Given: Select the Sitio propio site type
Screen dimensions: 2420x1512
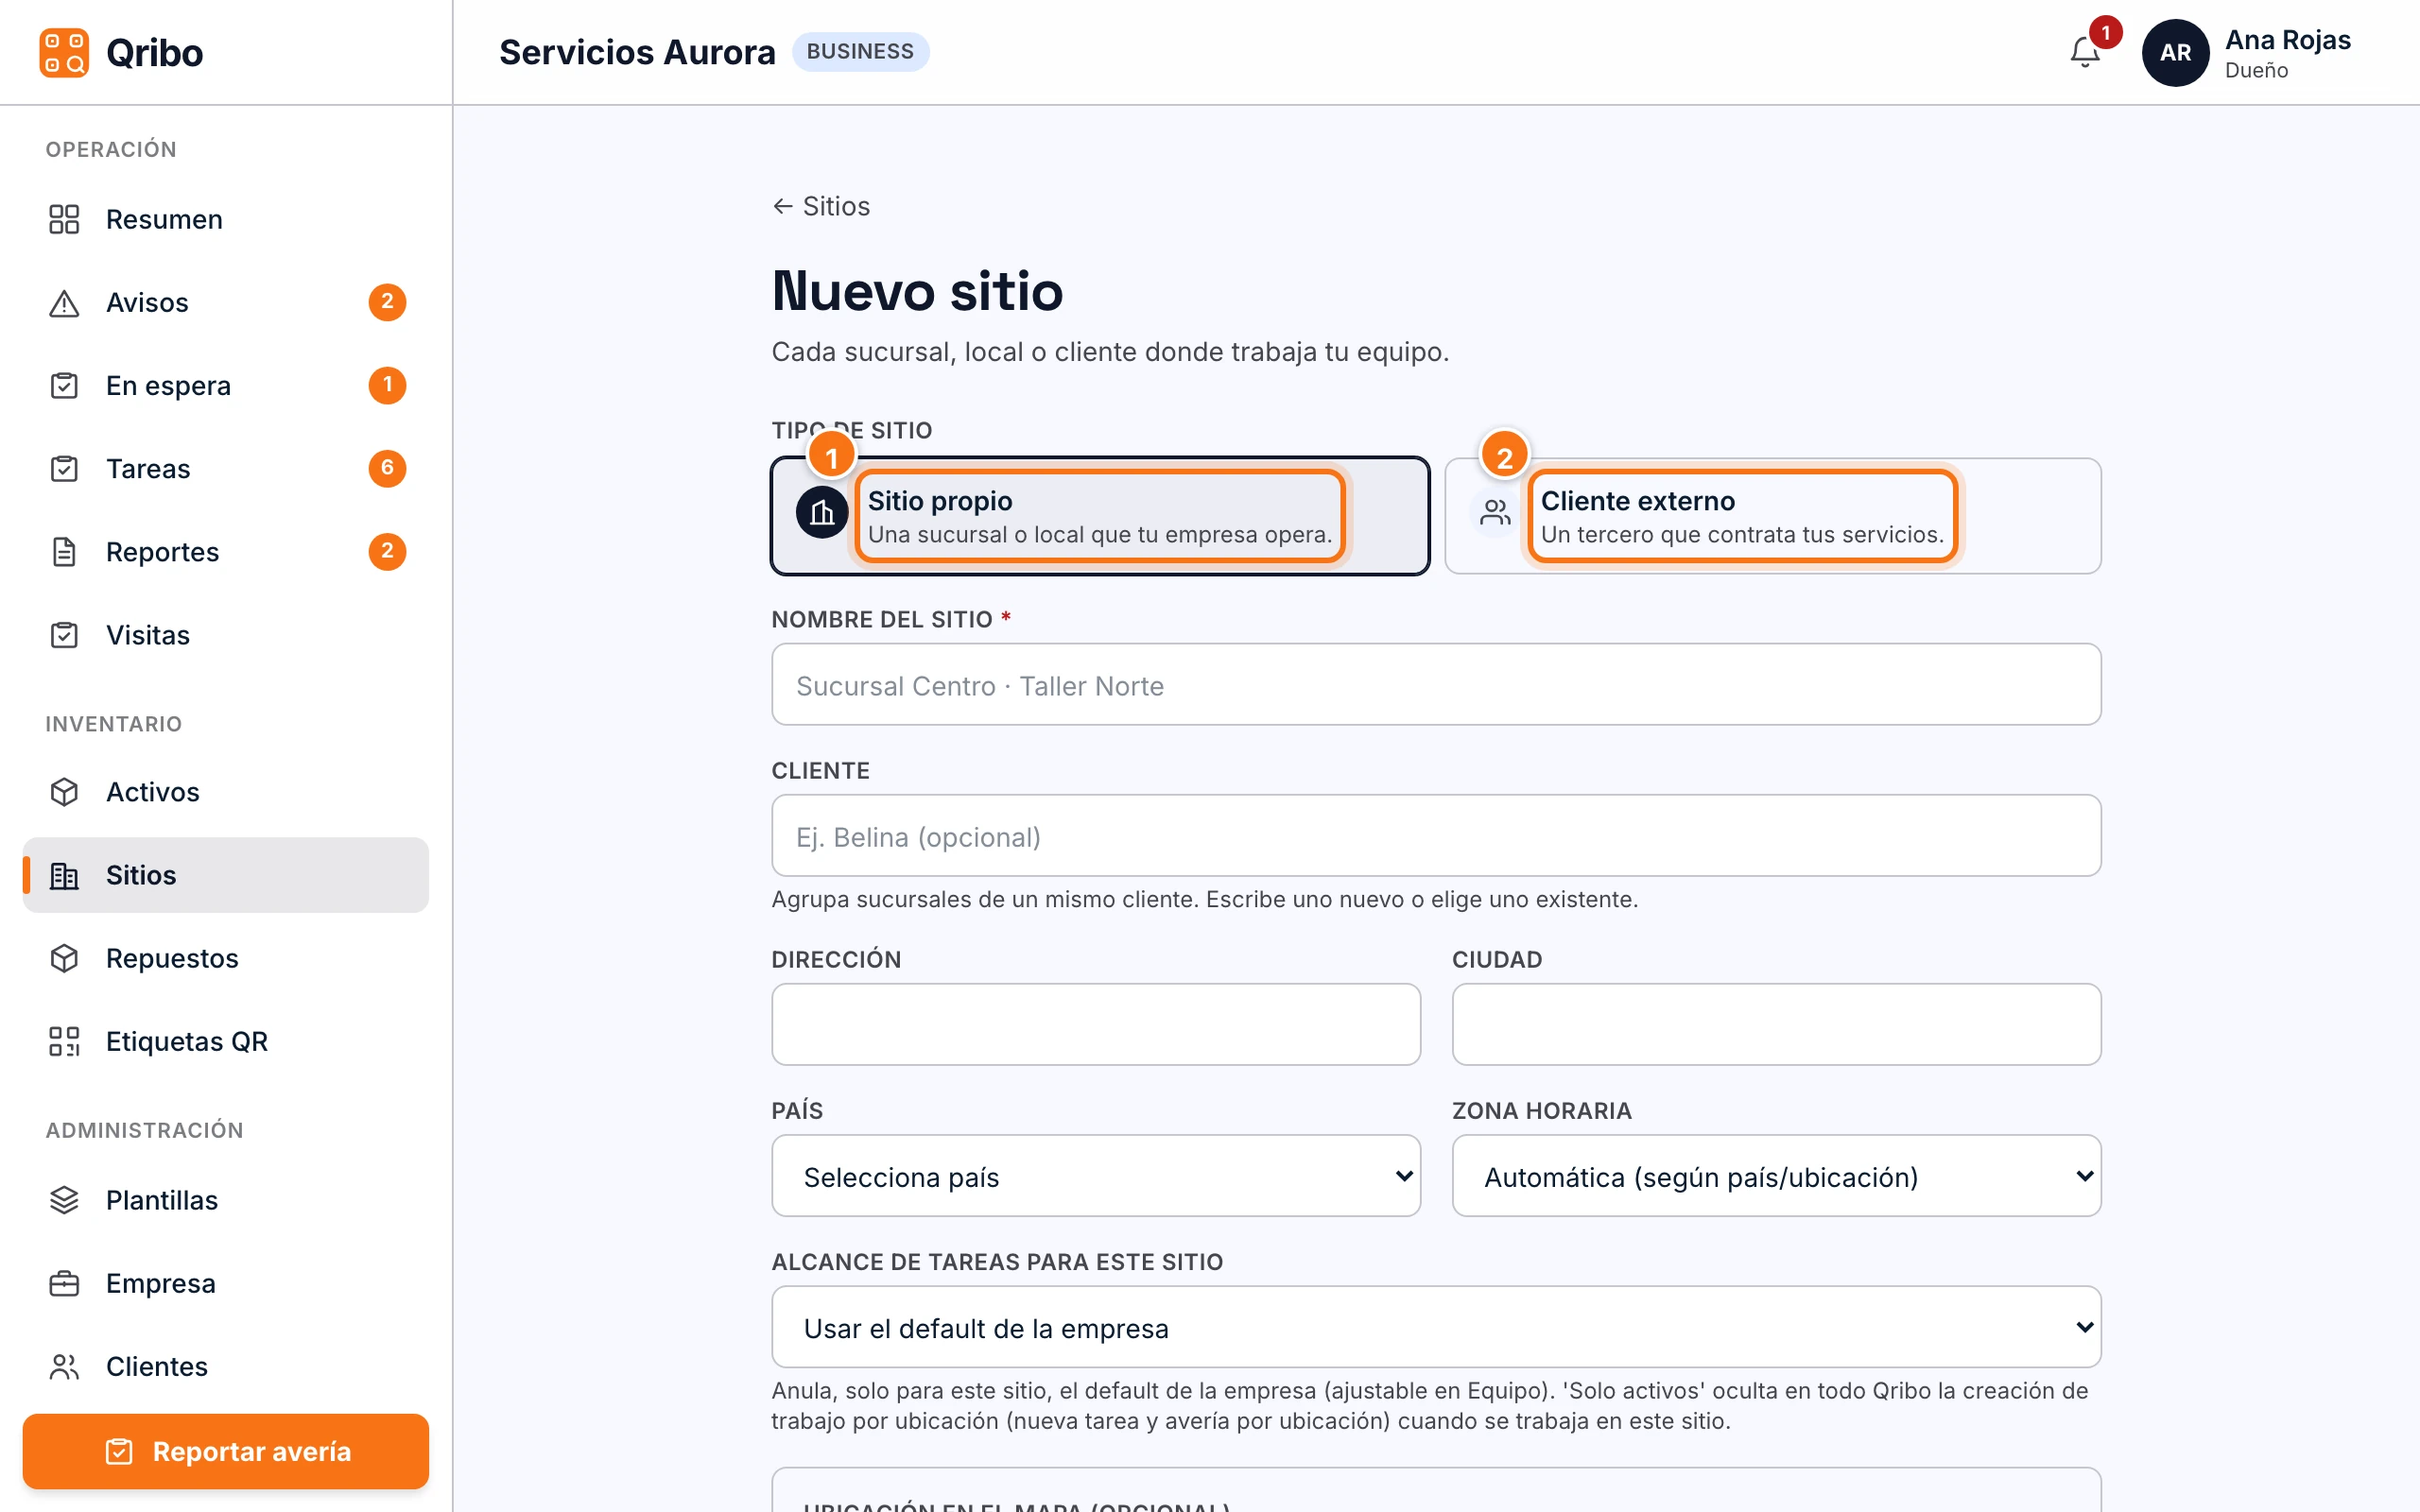Looking at the screenshot, I should pyautogui.click(x=1099, y=516).
